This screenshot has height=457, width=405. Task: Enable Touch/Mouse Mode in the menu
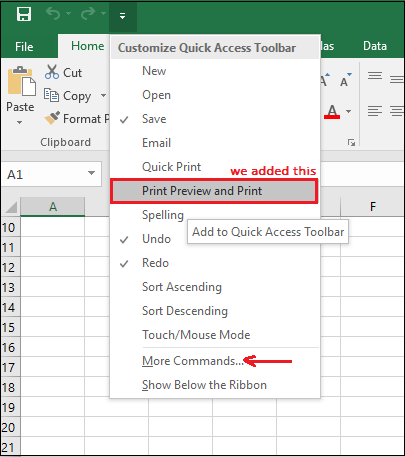(x=215, y=335)
